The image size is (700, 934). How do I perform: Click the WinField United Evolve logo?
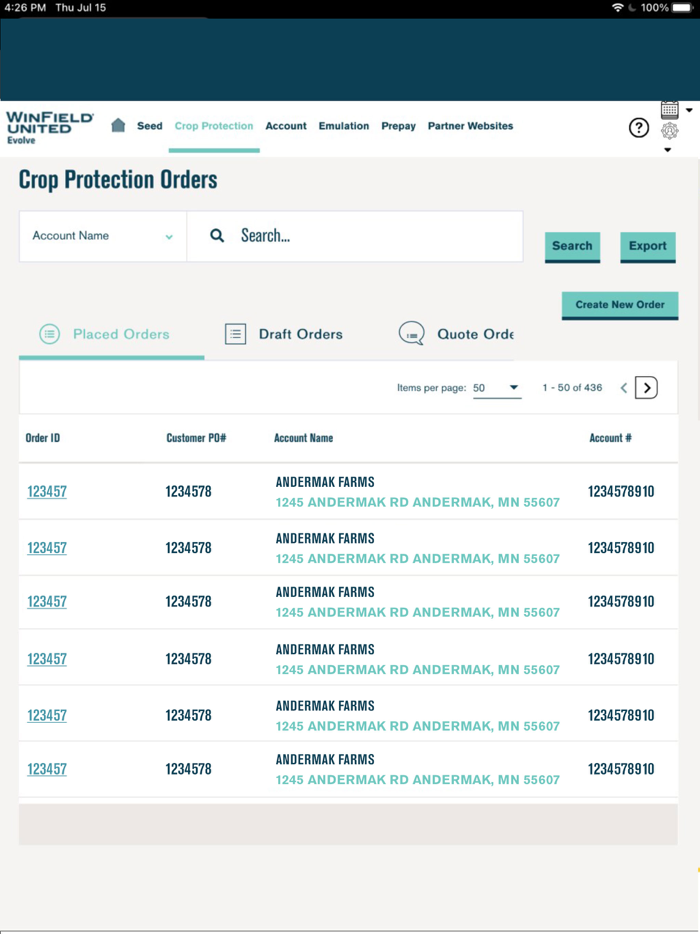[x=49, y=127]
